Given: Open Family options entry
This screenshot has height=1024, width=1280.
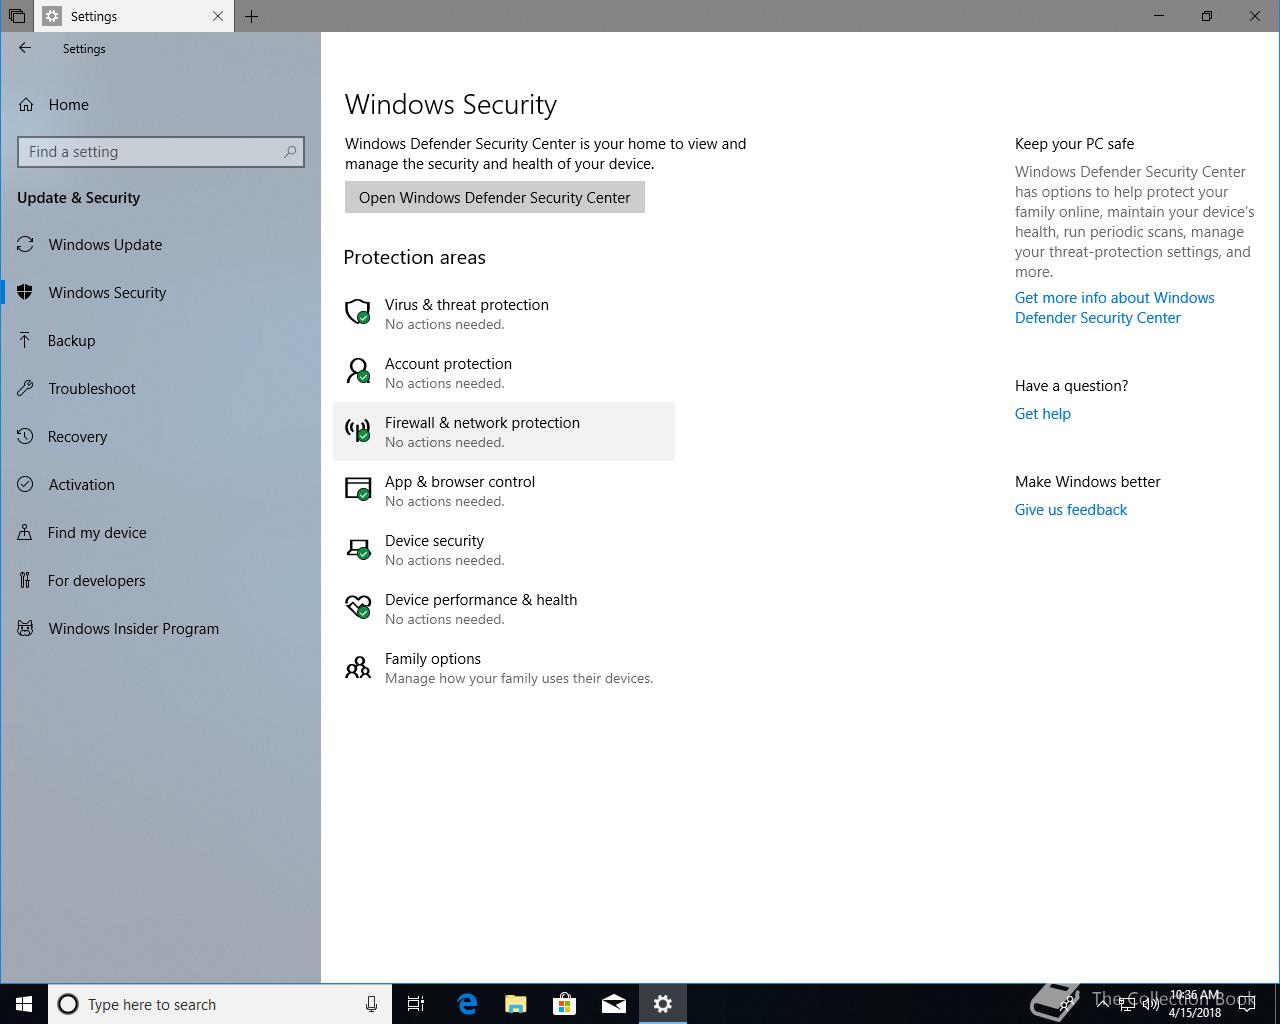Looking at the screenshot, I should (504, 668).
